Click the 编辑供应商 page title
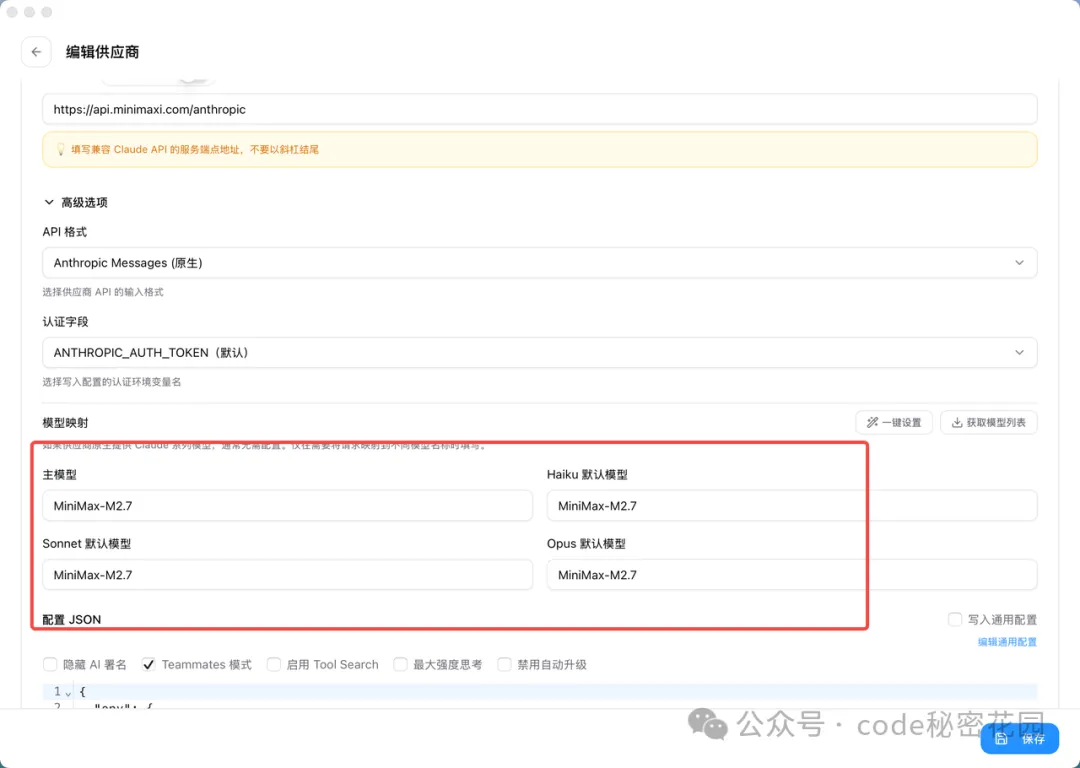 [x=103, y=52]
